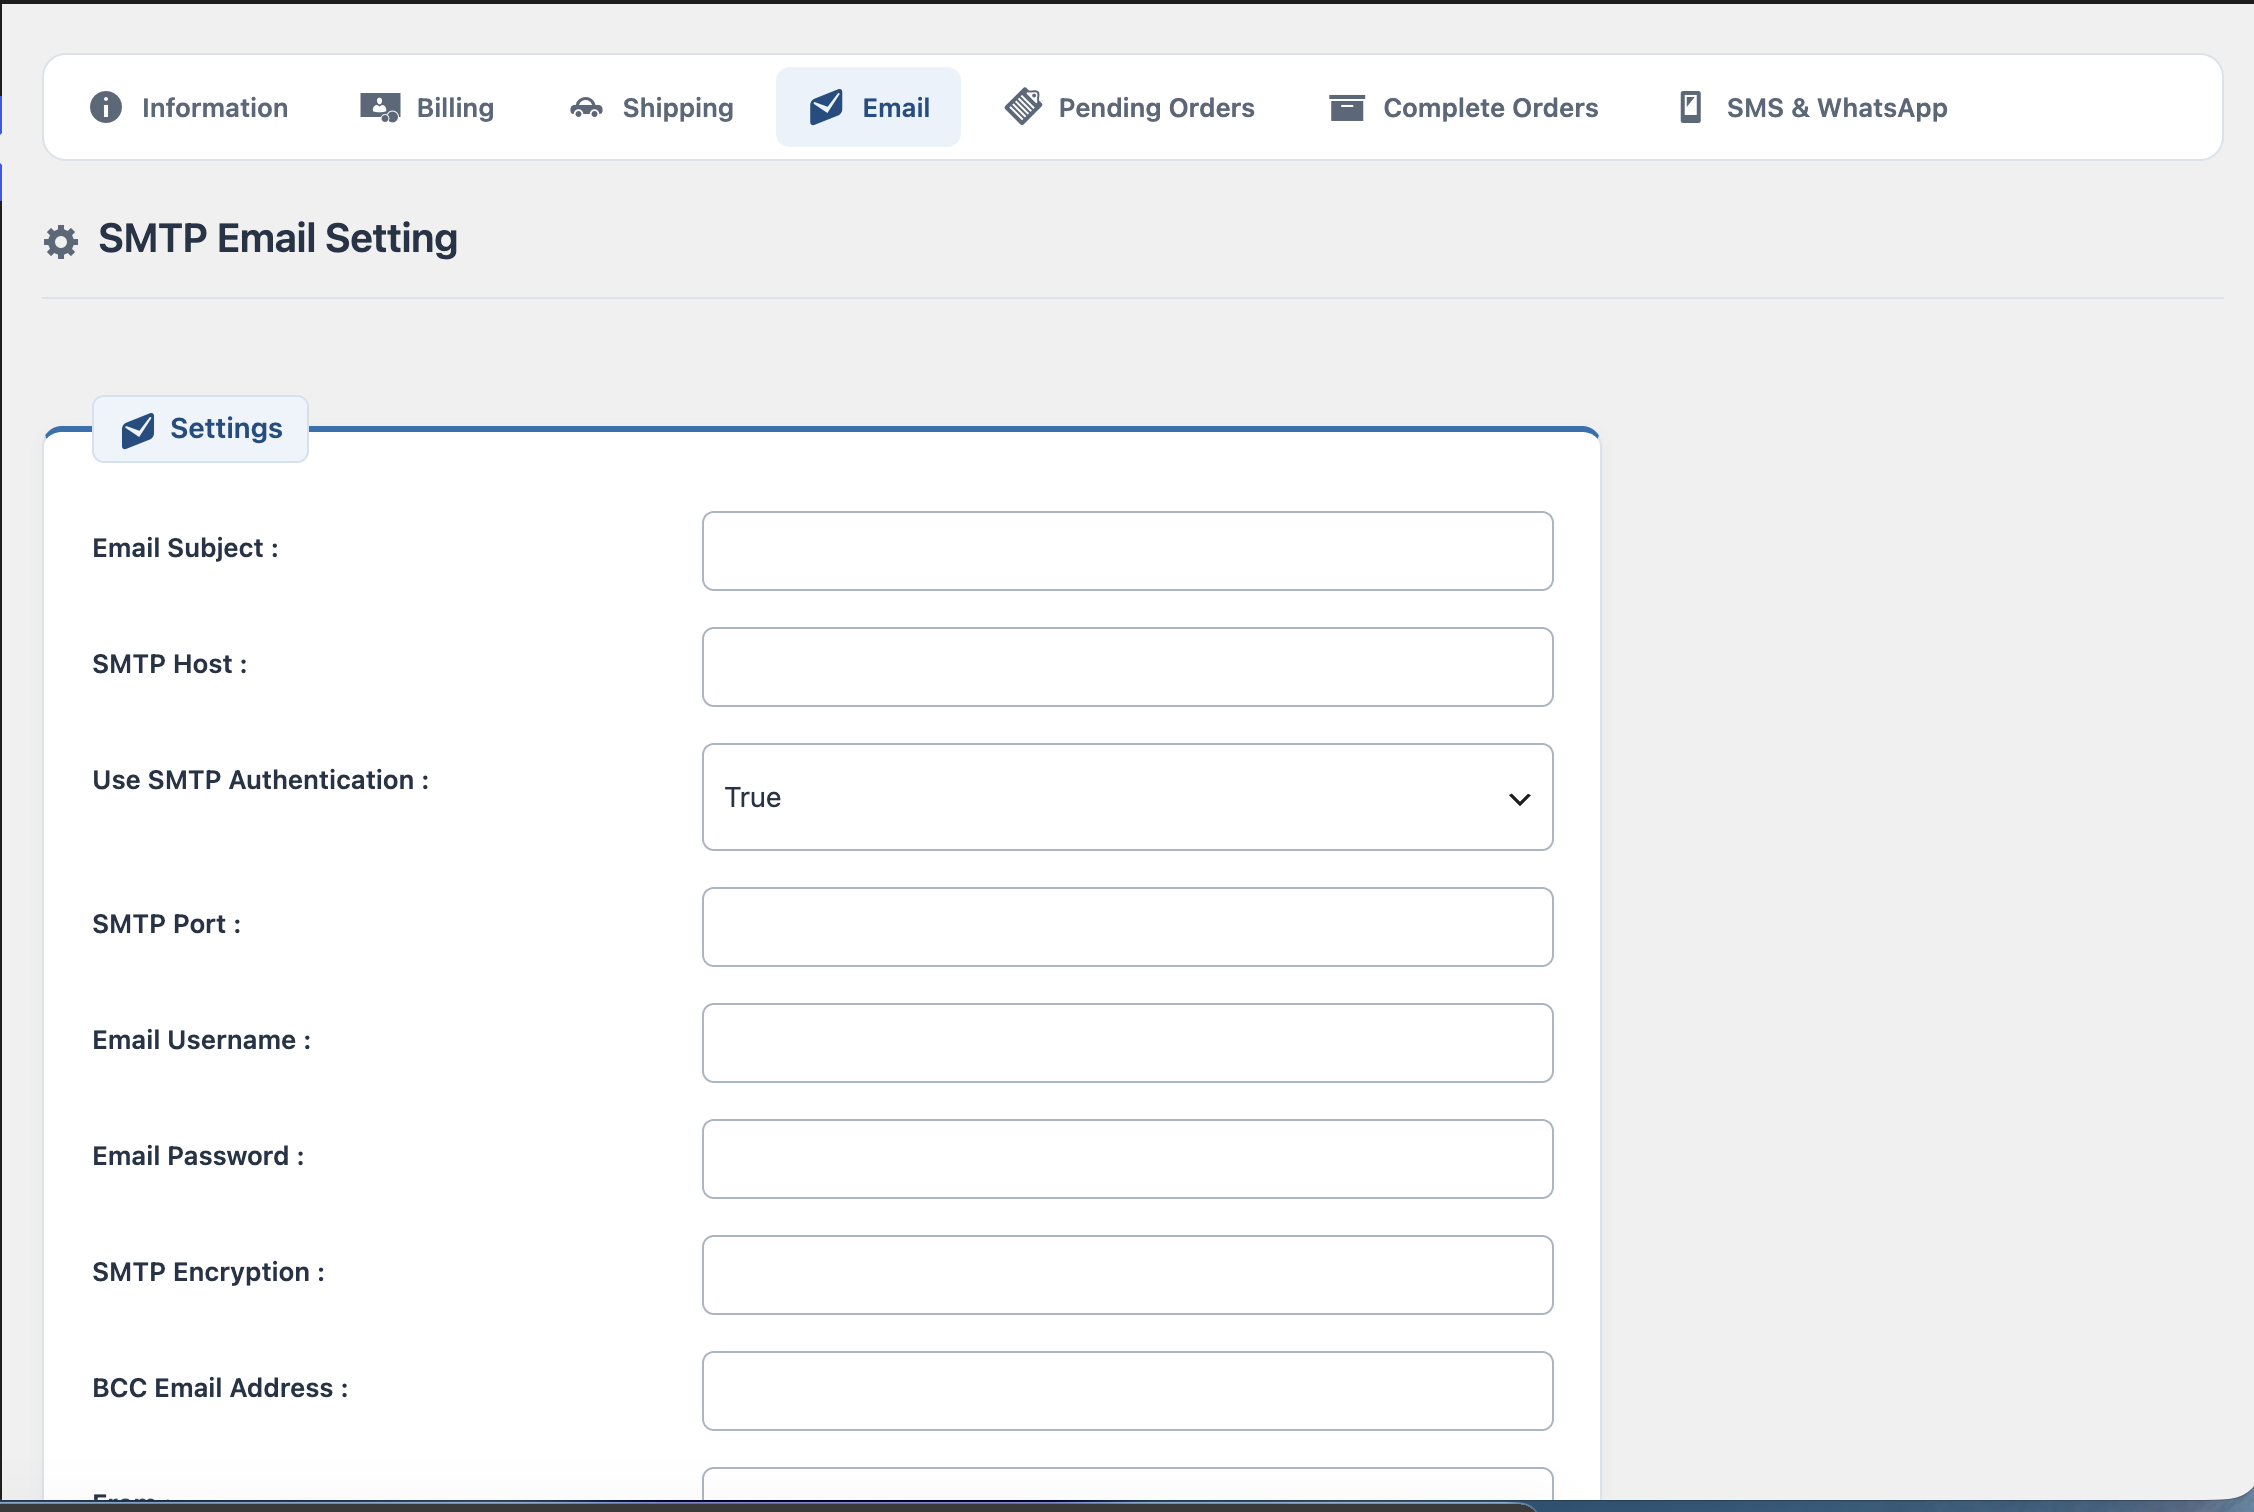Click the chevron arrow of the True dropdown
The image size is (2254, 1512).
[x=1519, y=799]
